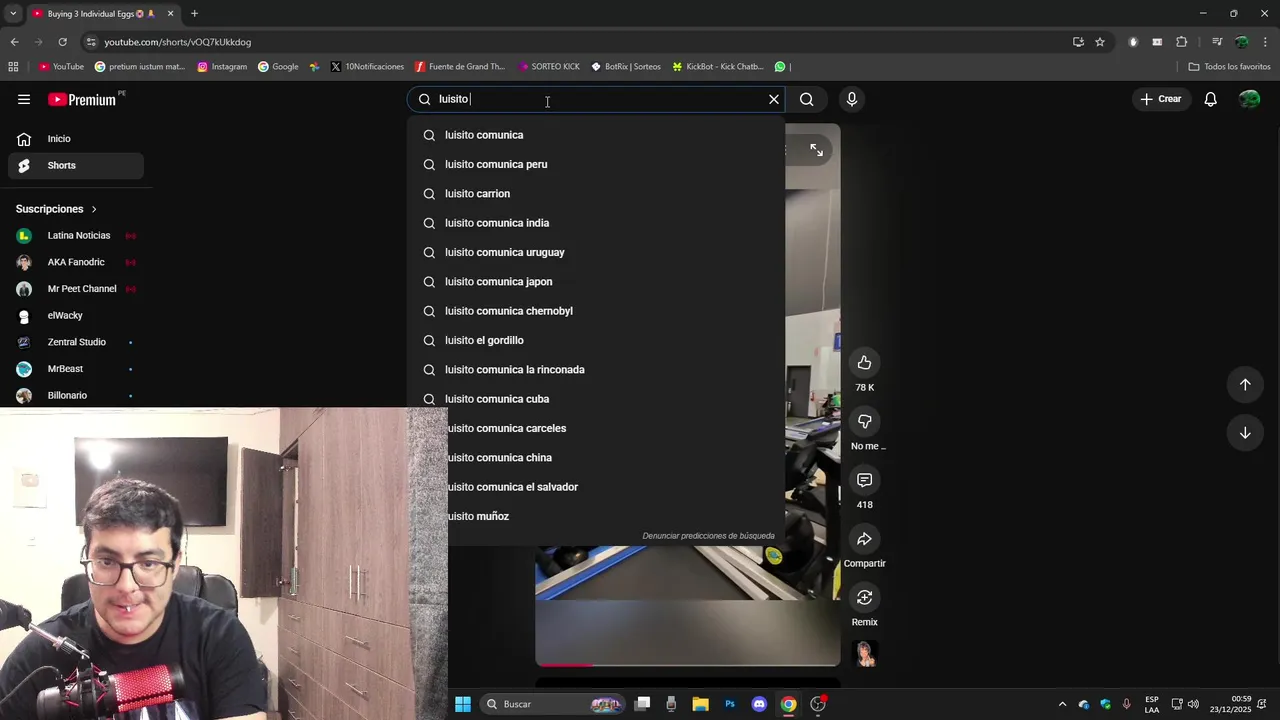This screenshot has width=1280, height=720.
Task: Open the Chrome three-dot menu
Action: (x=1266, y=42)
